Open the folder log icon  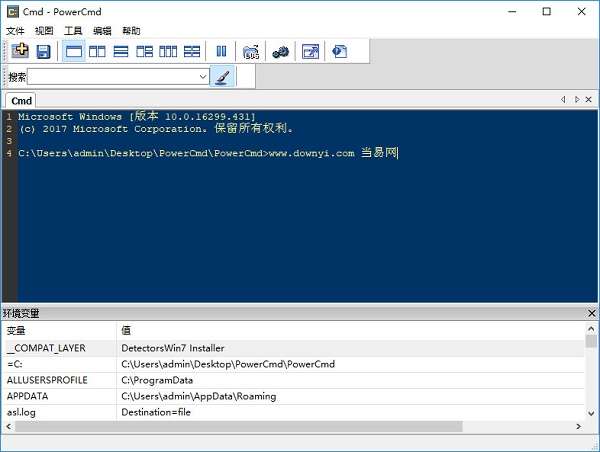(x=251, y=52)
